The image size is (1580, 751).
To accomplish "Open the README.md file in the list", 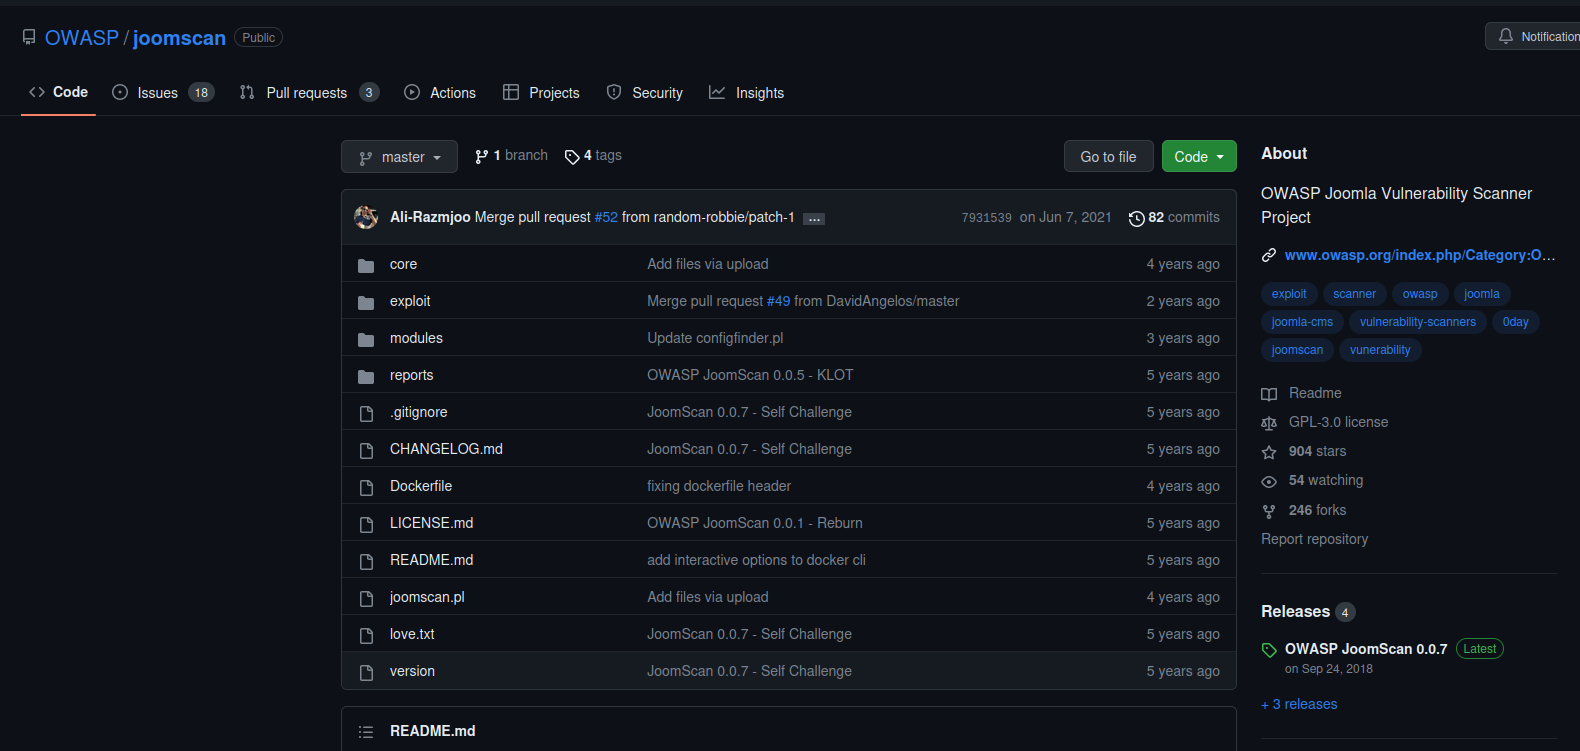I will pyautogui.click(x=431, y=560).
